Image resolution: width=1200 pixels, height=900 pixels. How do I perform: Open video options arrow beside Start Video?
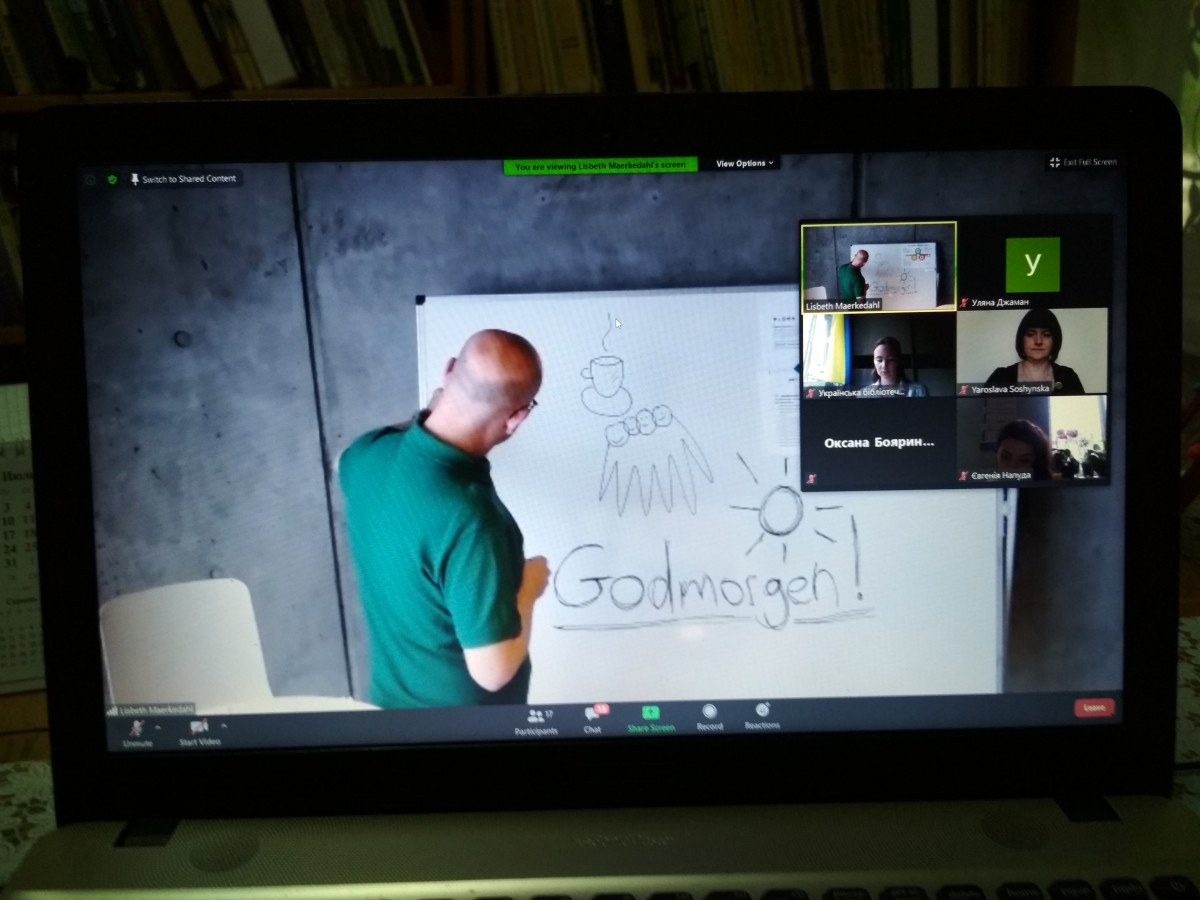(224, 725)
